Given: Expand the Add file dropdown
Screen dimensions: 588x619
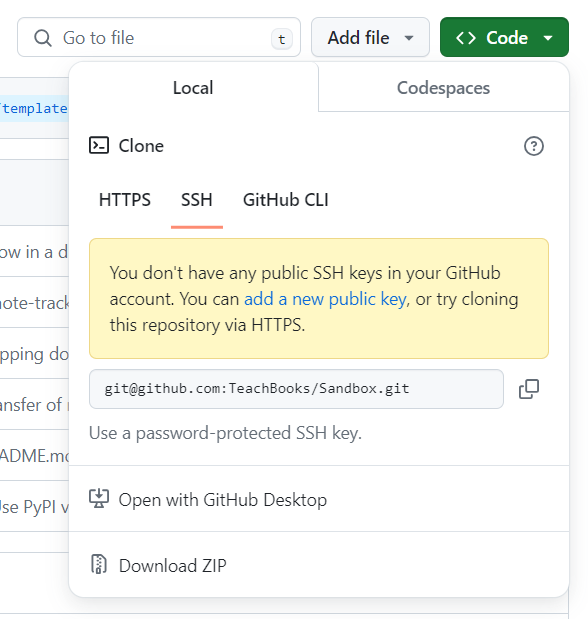Looking at the screenshot, I should tap(370, 37).
